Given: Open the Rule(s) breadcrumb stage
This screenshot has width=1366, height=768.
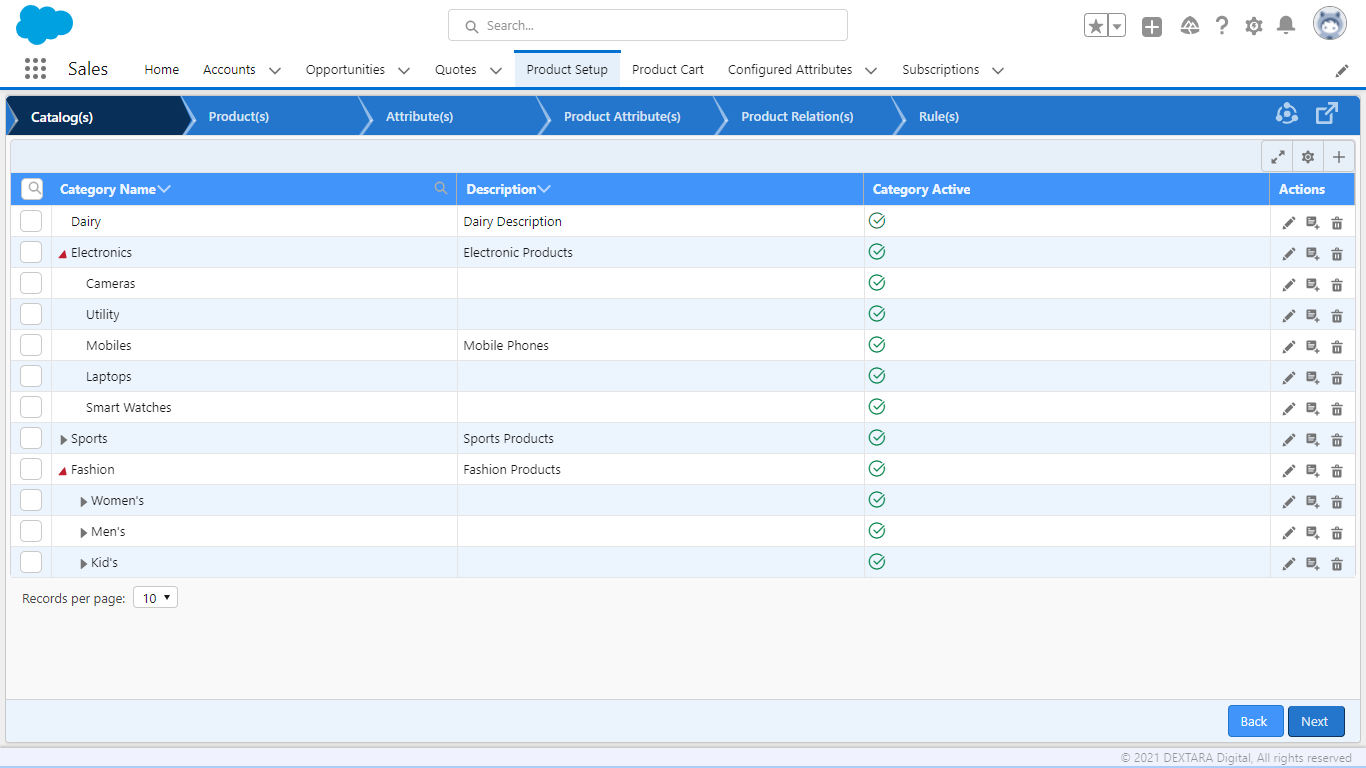Looking at the screenshot, I should (x=938, y=116).
